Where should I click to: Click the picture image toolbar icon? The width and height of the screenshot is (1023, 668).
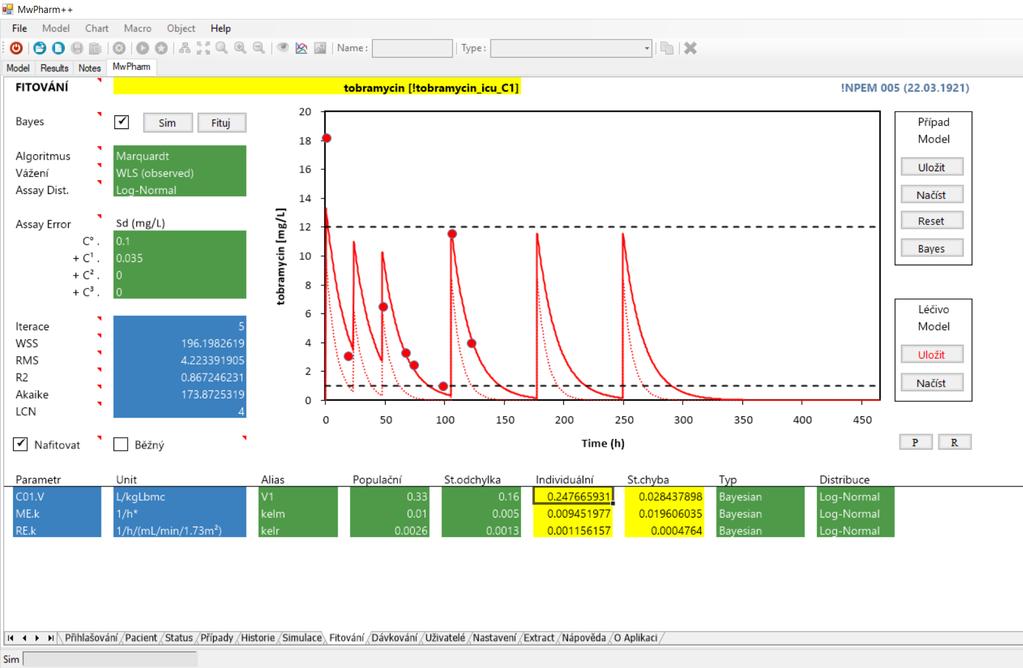[320, 48]
